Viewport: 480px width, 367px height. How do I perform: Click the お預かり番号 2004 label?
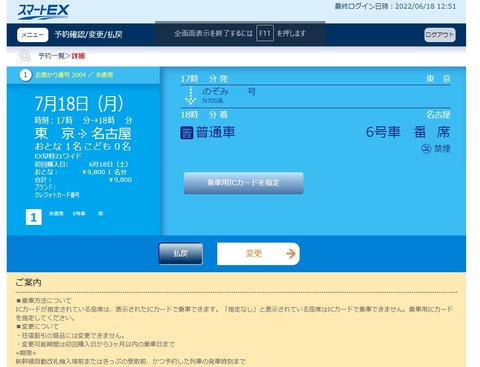coord(60,75)
